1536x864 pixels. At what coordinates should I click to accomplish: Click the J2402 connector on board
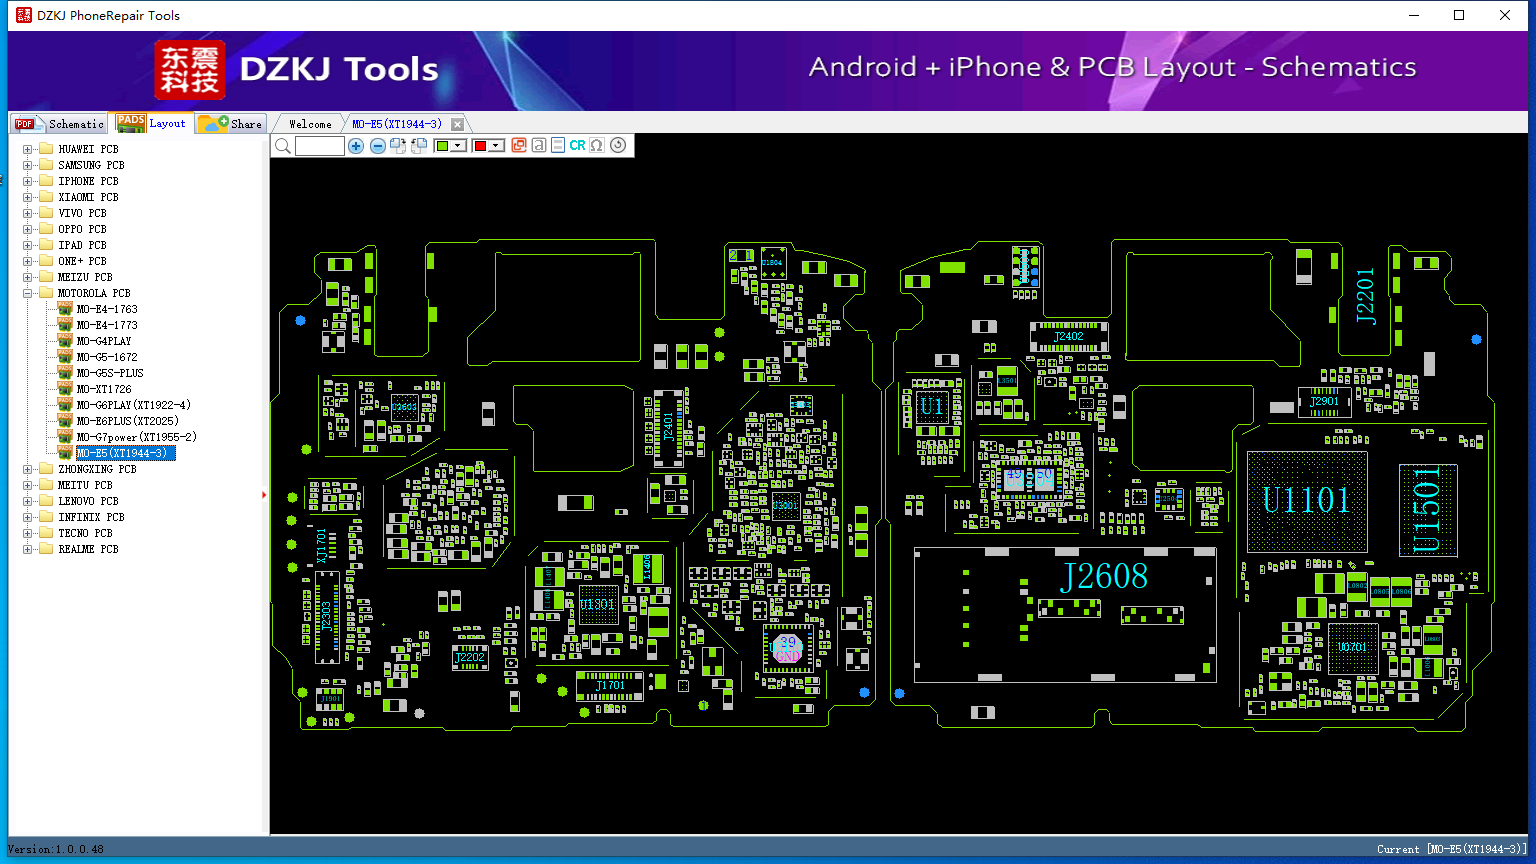[x=1069, y=336]
